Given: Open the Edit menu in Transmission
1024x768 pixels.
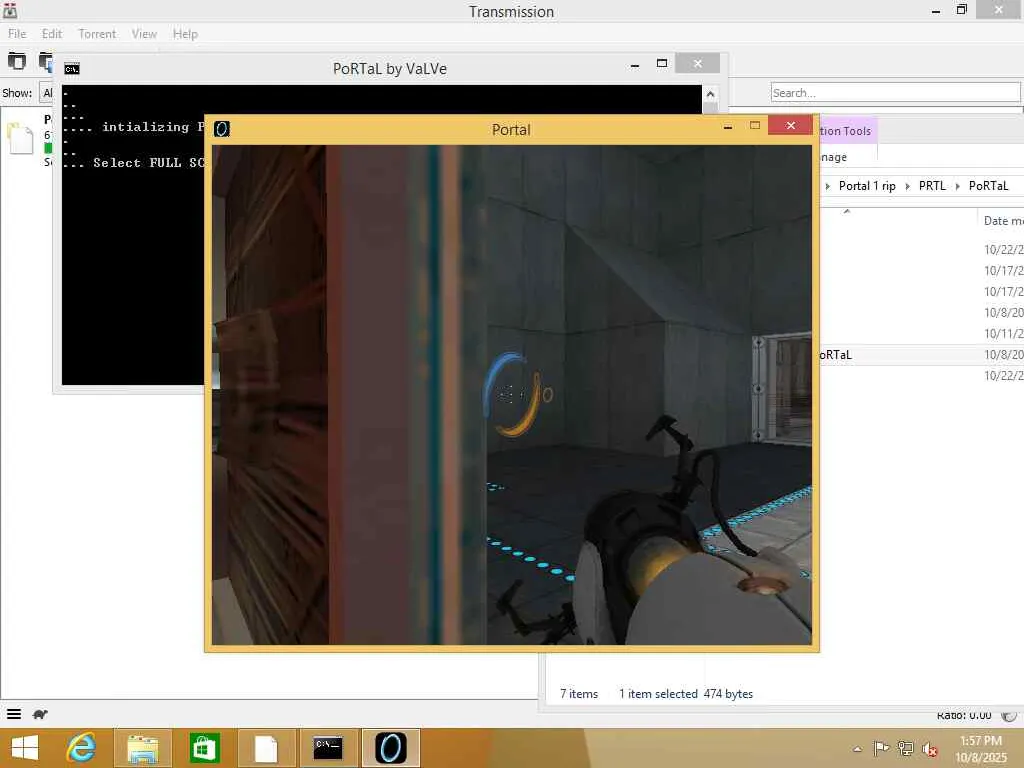Looking at the screenshot, I should pos(52,34).
